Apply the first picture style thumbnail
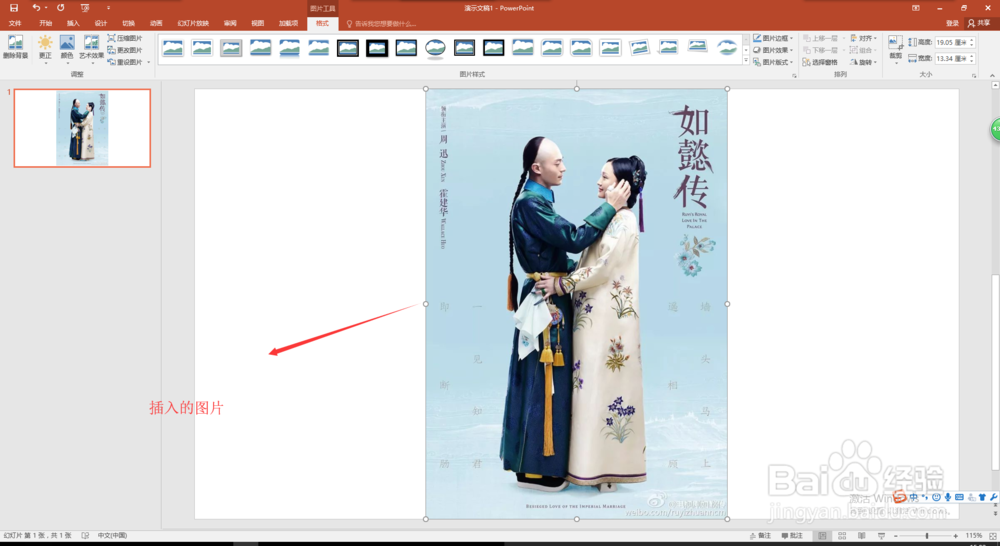 [x=173, y=48]
